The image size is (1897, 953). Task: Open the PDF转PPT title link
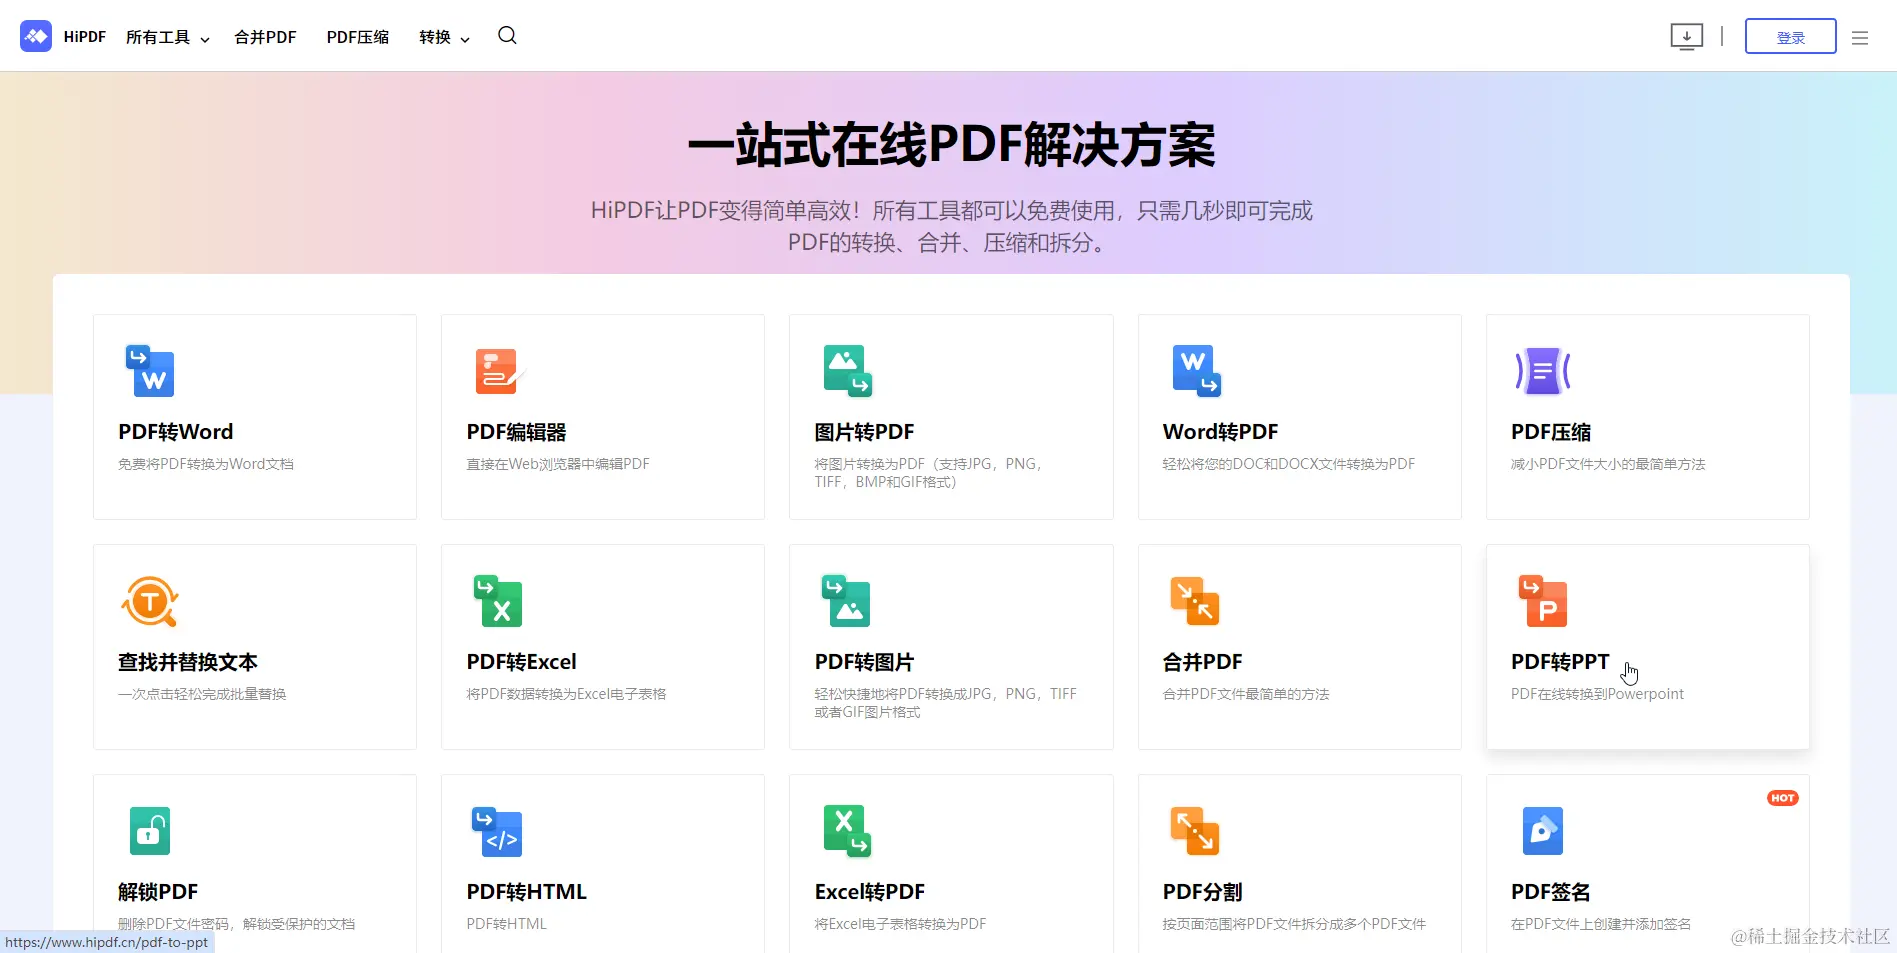point(1560,662)
